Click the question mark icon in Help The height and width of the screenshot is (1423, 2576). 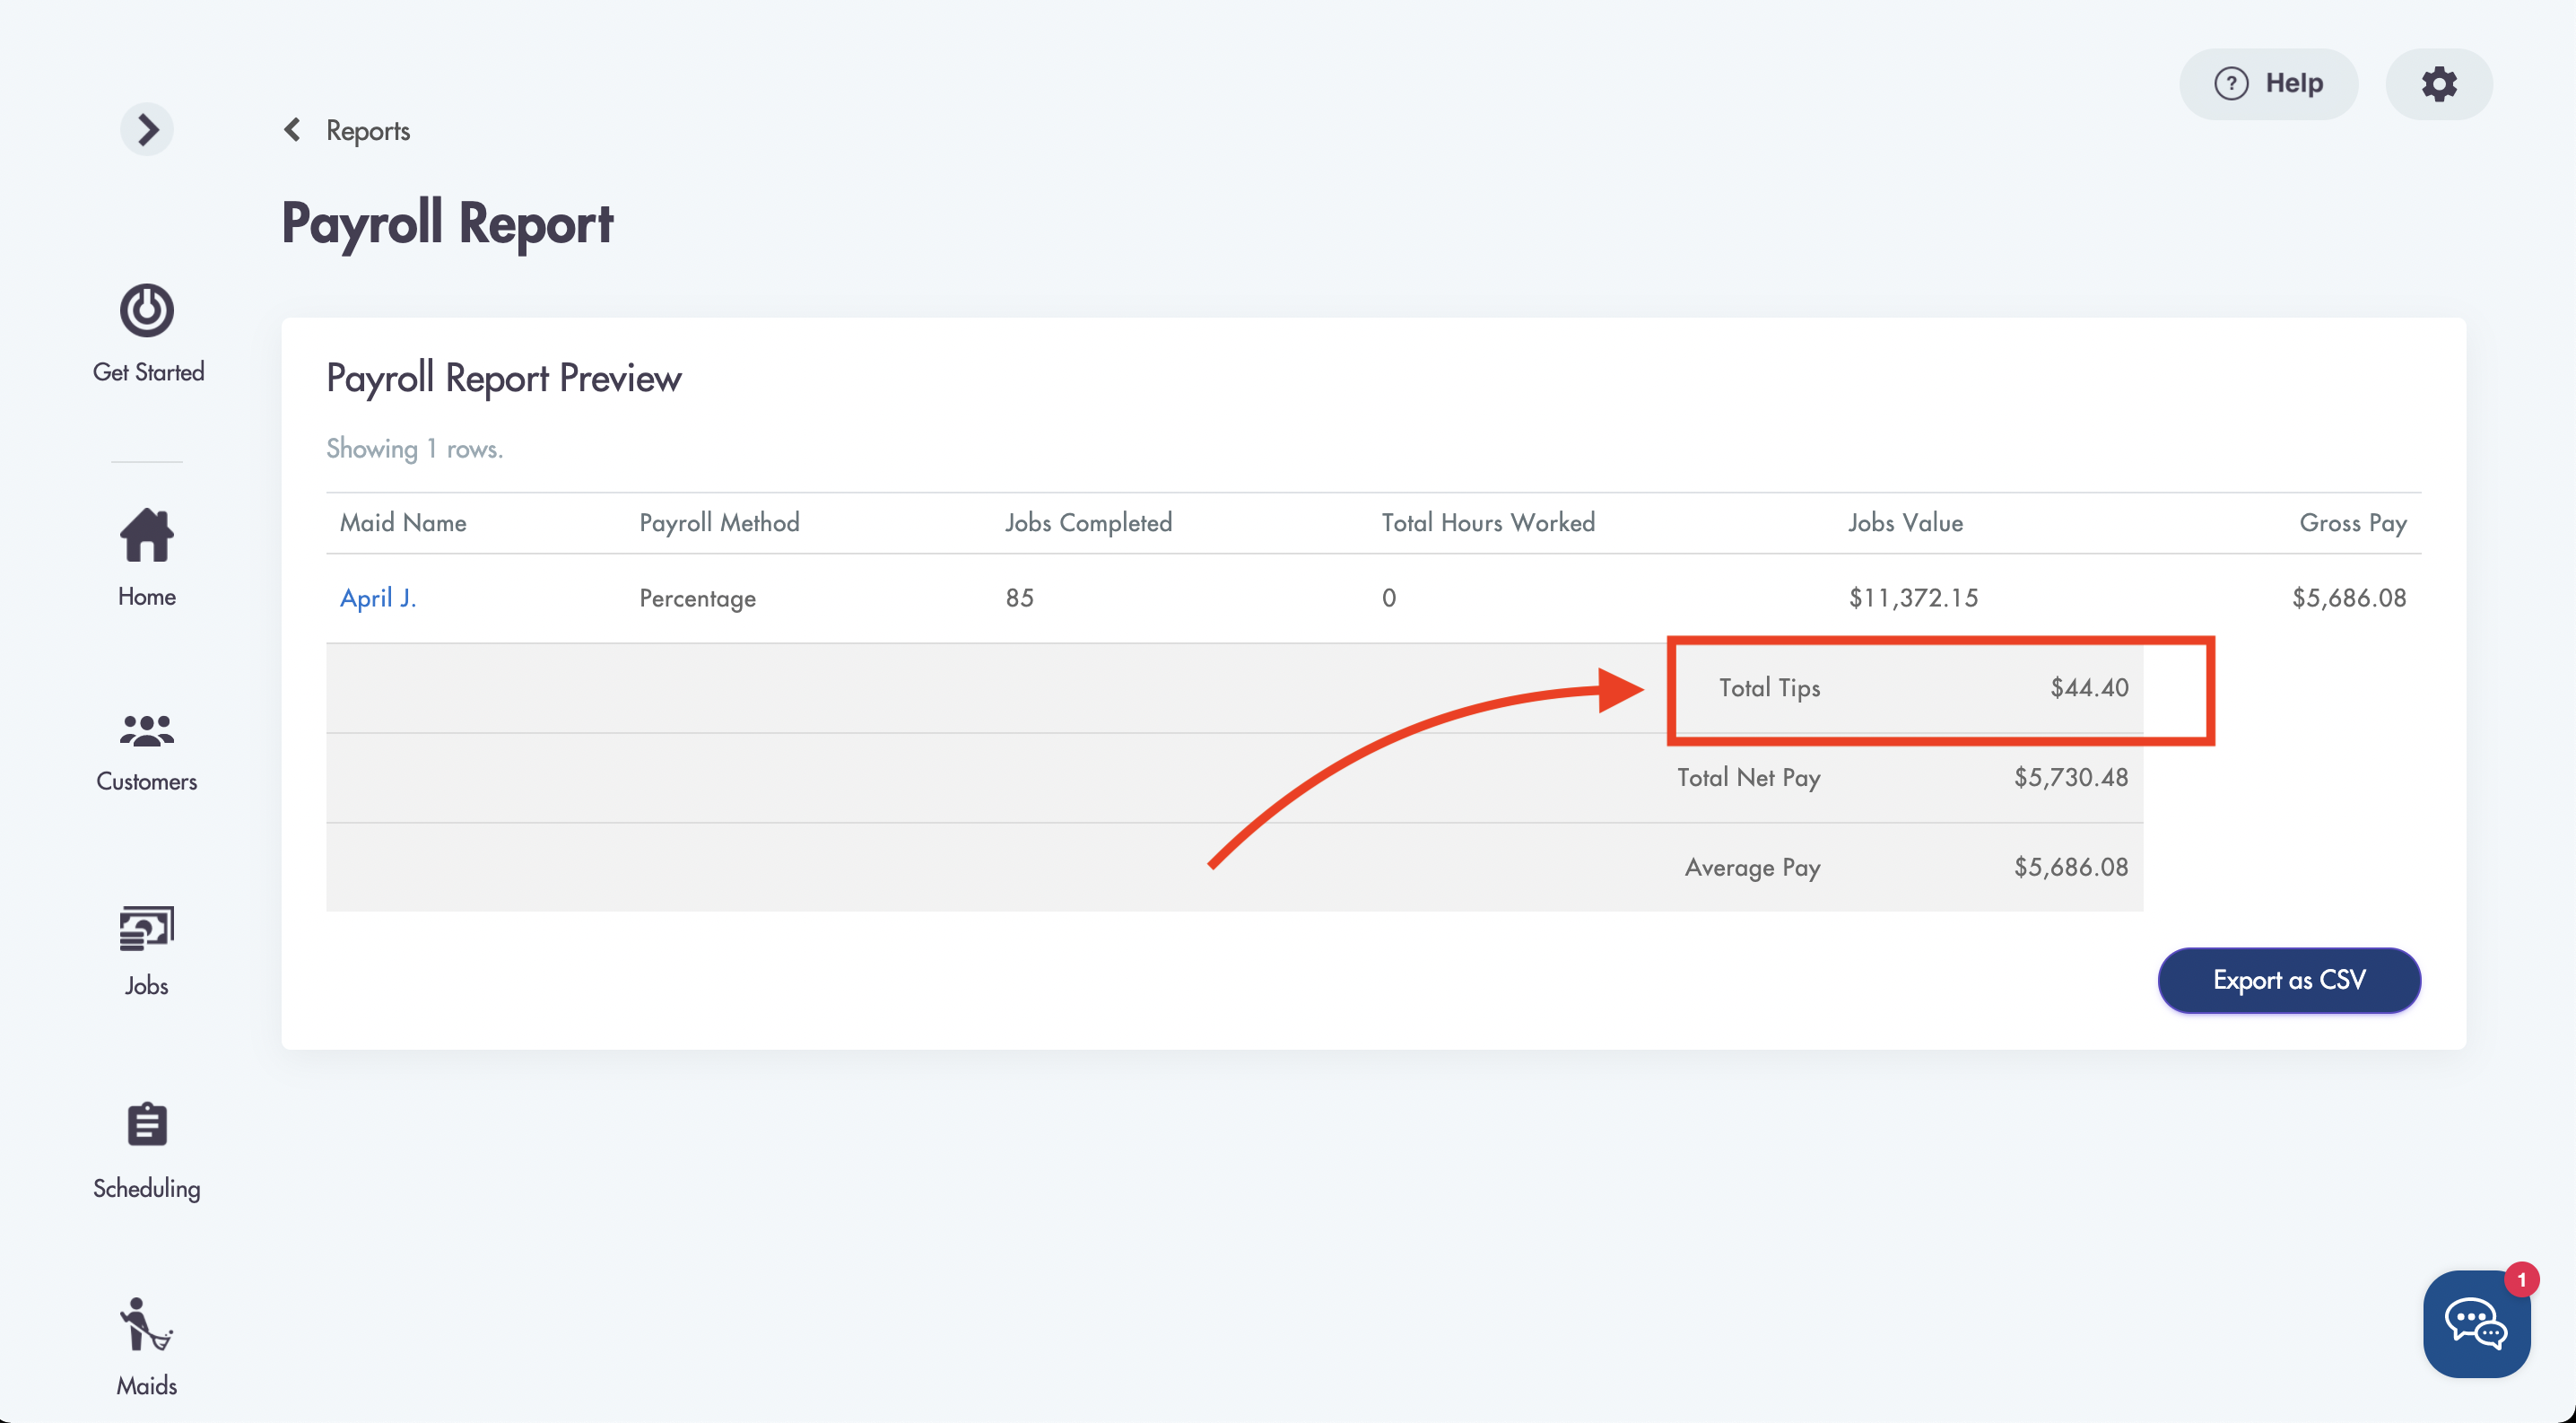click(2231, 84)
